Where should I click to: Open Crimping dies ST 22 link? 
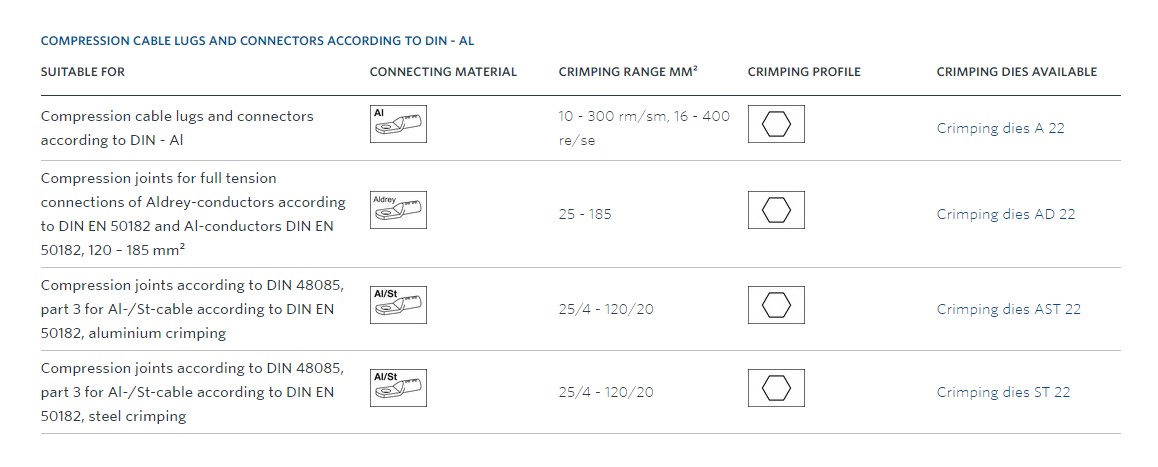coord(1004,392)
